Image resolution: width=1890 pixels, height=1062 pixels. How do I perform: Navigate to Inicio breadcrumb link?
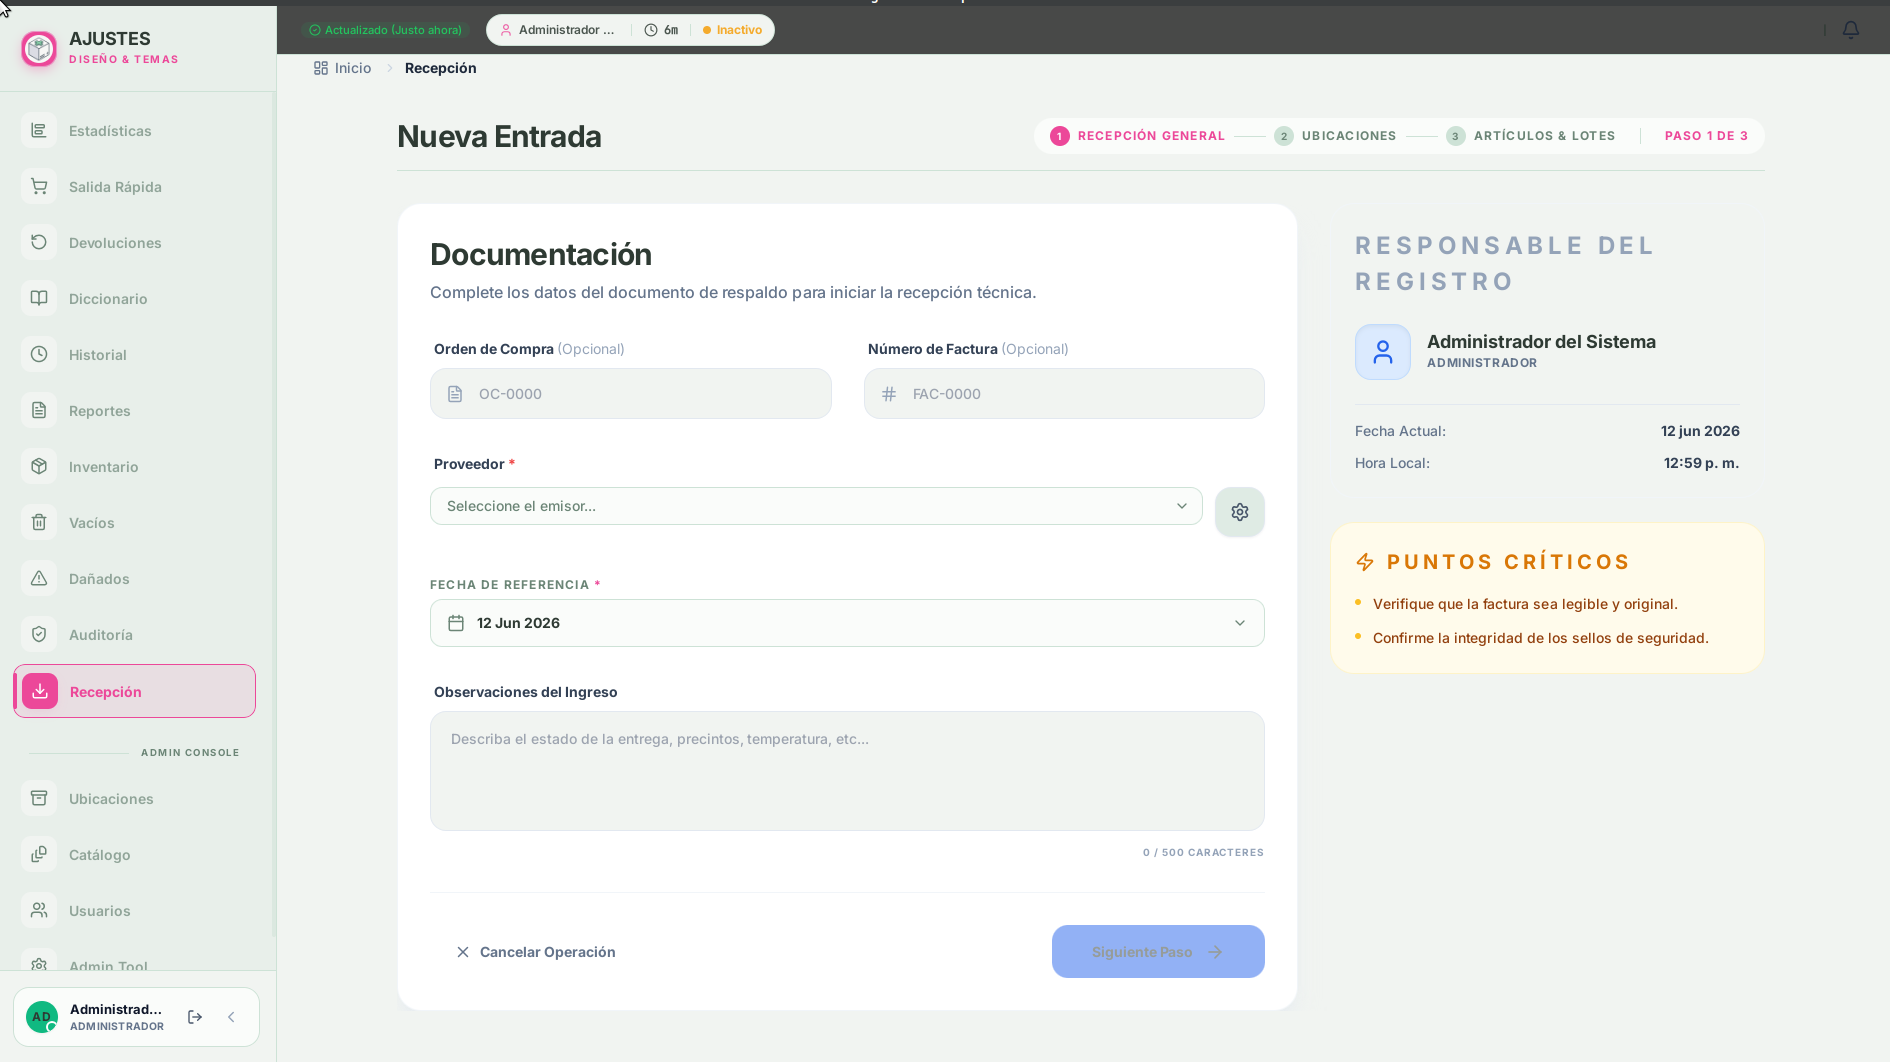[x=342, y=68]
